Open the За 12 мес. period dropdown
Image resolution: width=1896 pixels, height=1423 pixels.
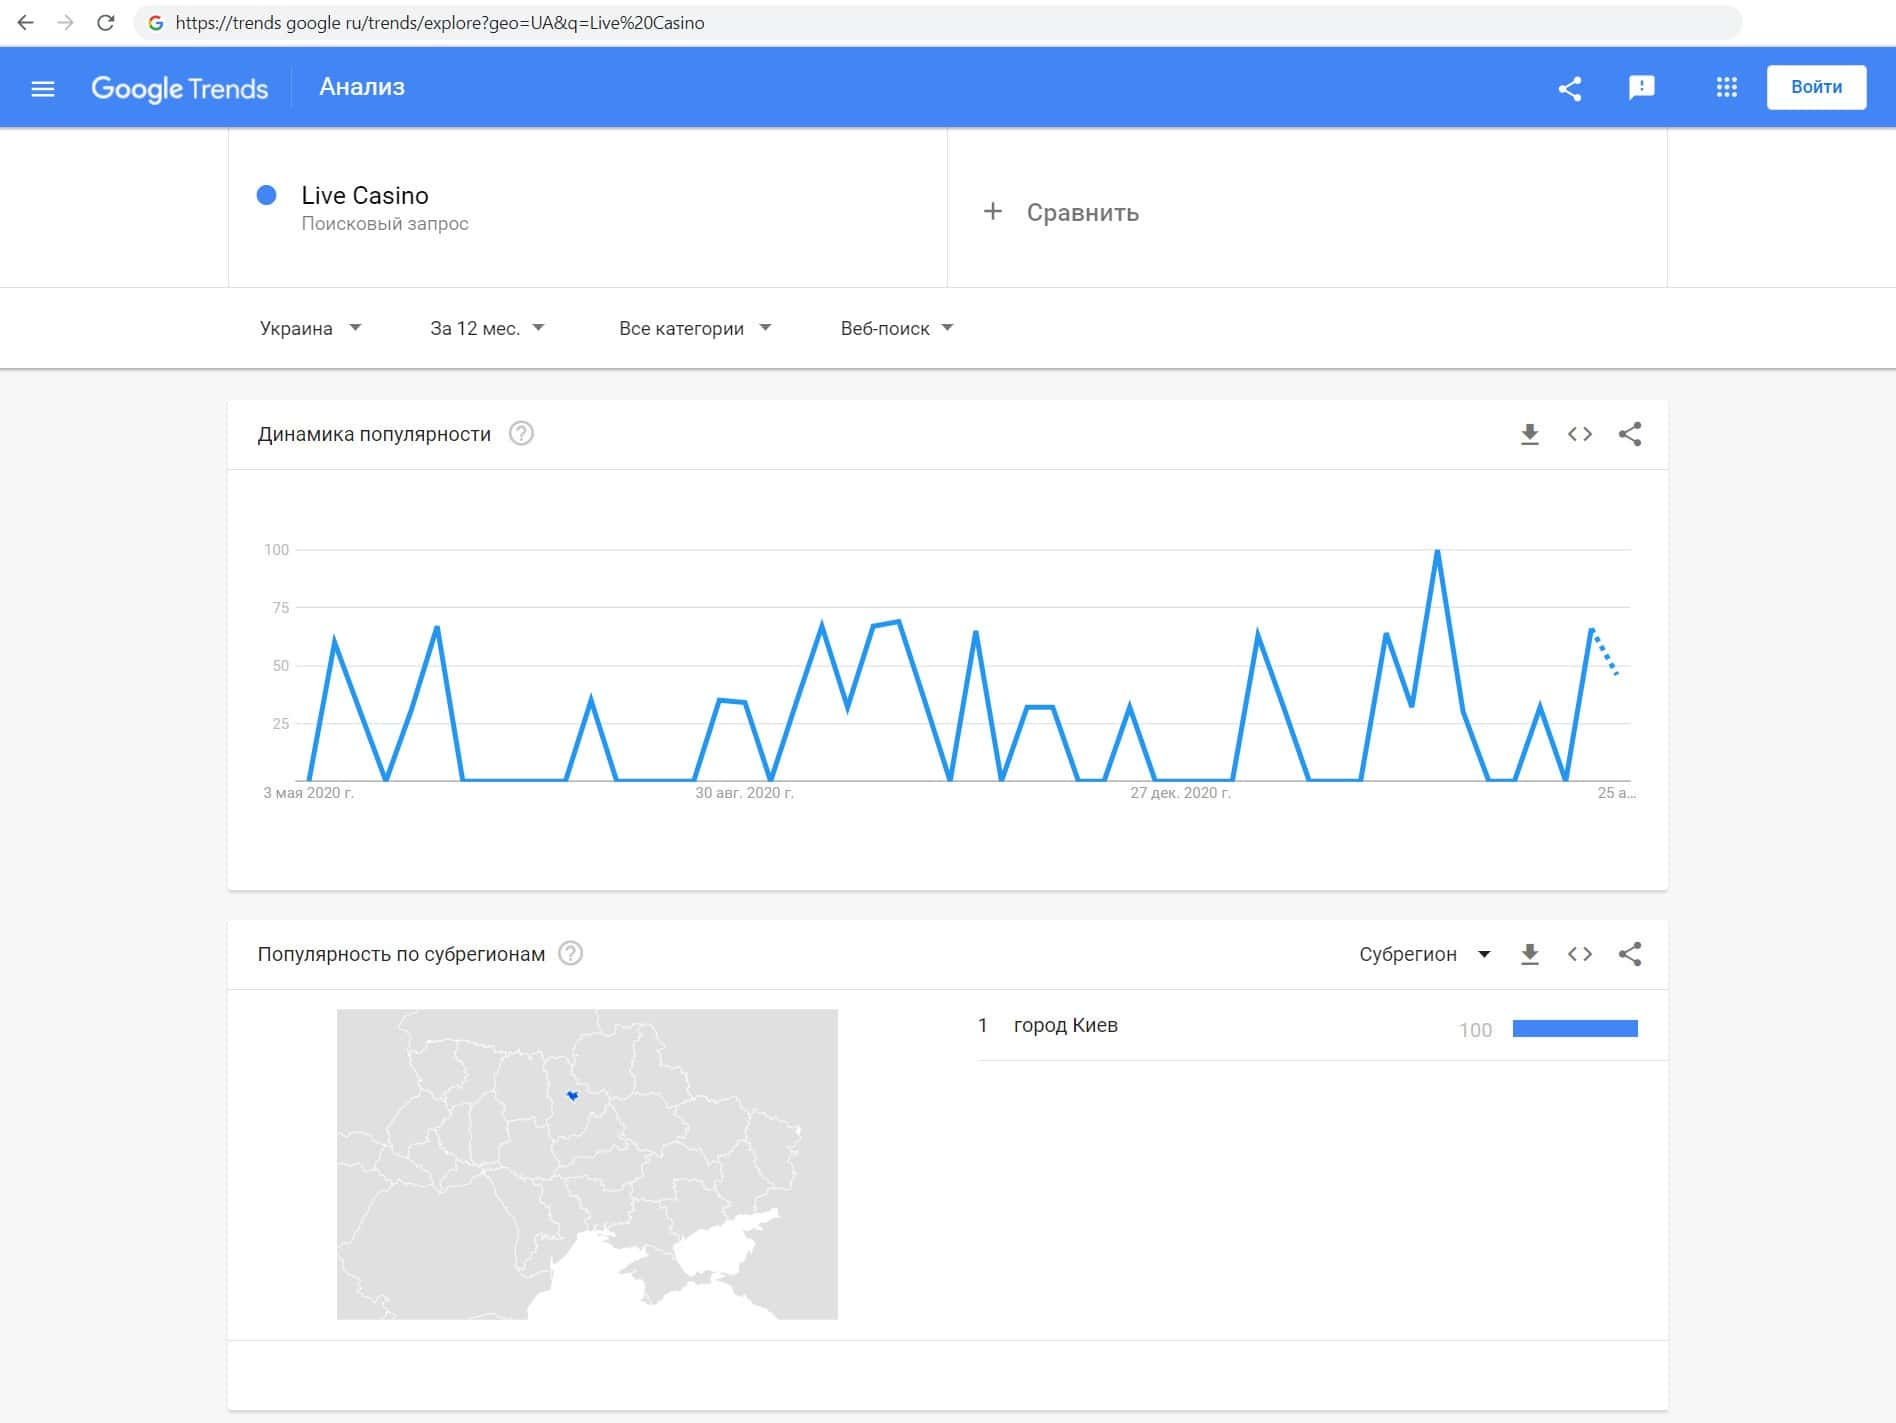[487, 328]
